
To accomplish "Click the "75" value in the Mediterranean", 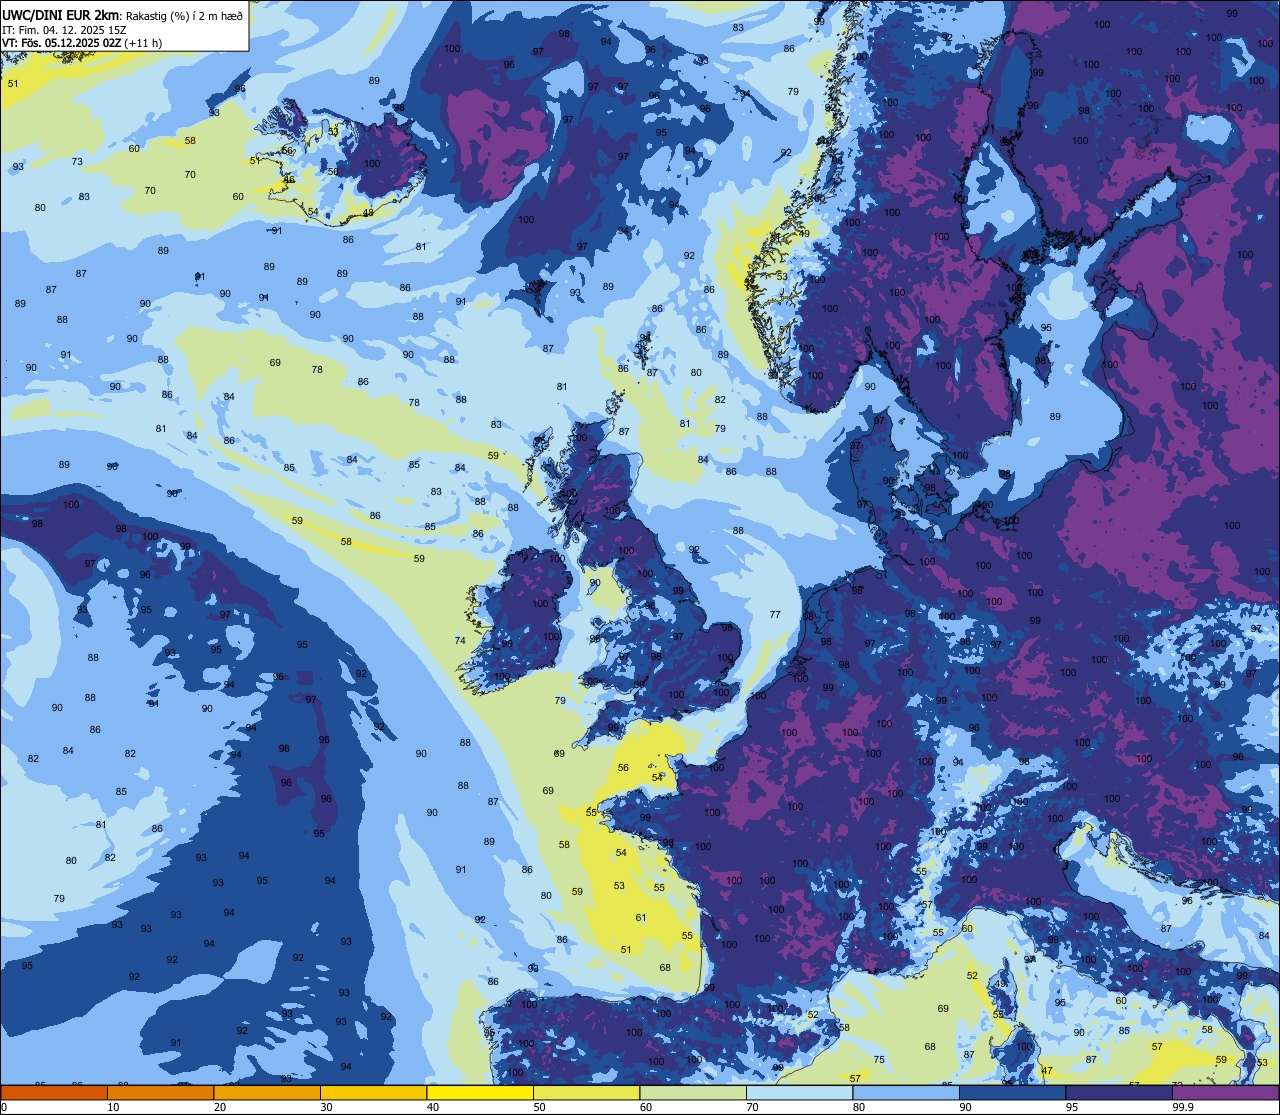I will 879,1060.
